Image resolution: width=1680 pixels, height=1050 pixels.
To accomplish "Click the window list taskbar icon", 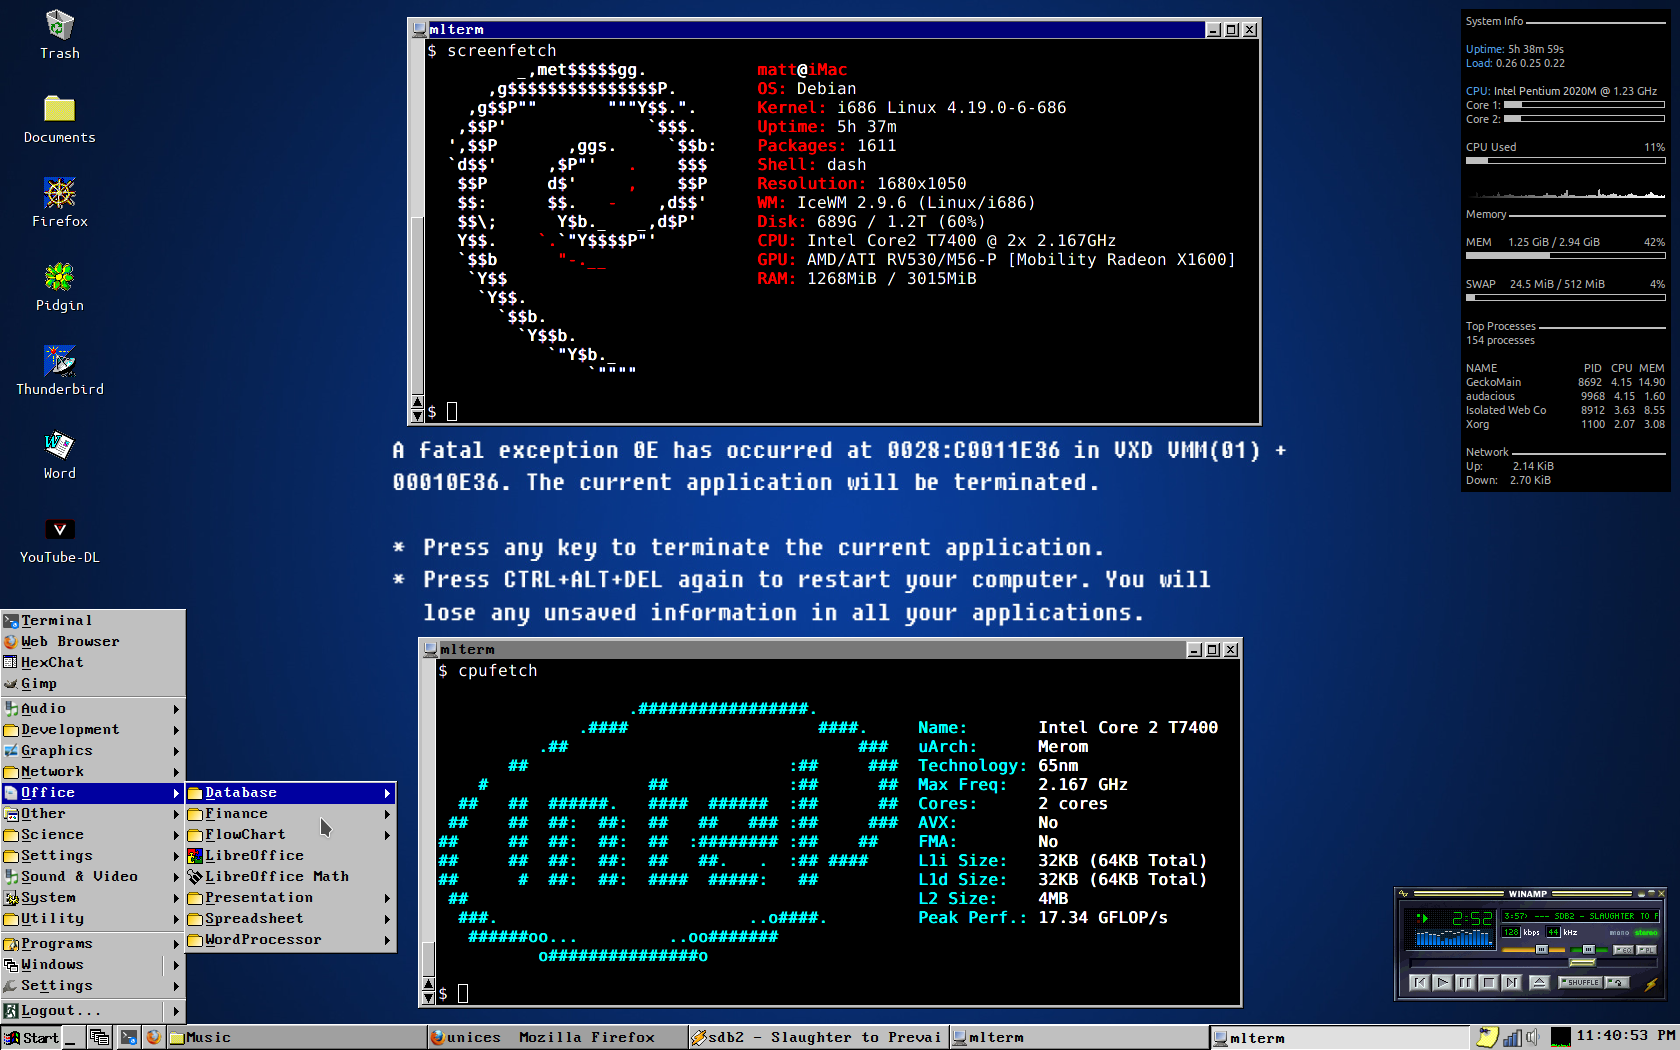I will [x=99, y=1037].
